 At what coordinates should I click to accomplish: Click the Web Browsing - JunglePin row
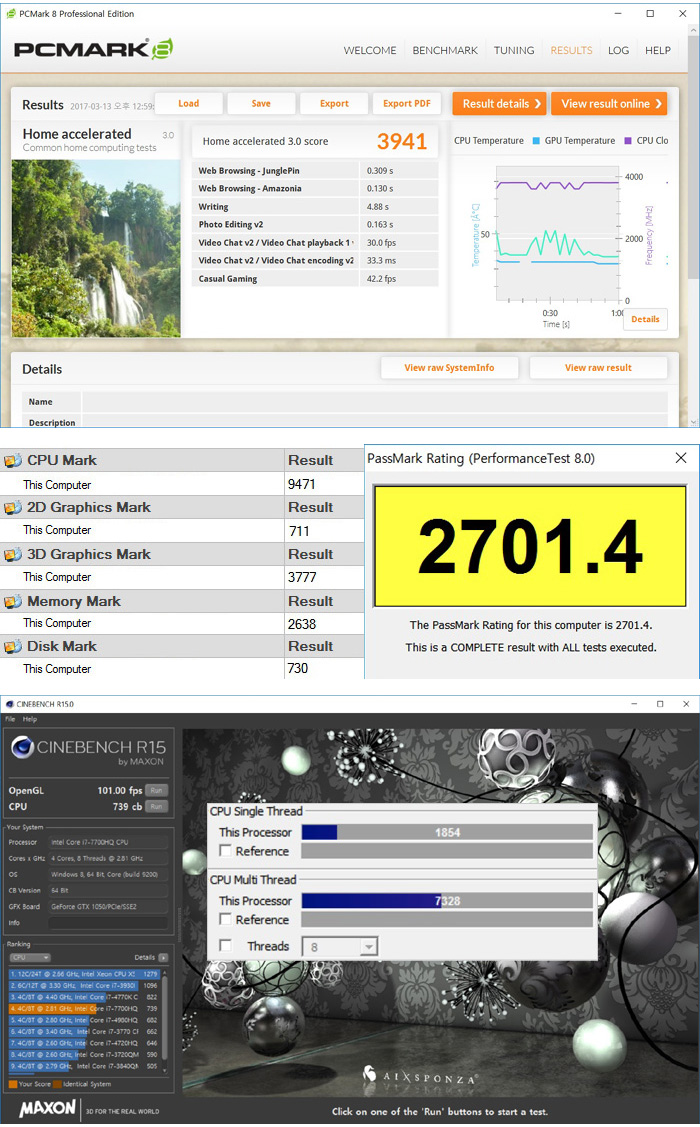[315, 170]
